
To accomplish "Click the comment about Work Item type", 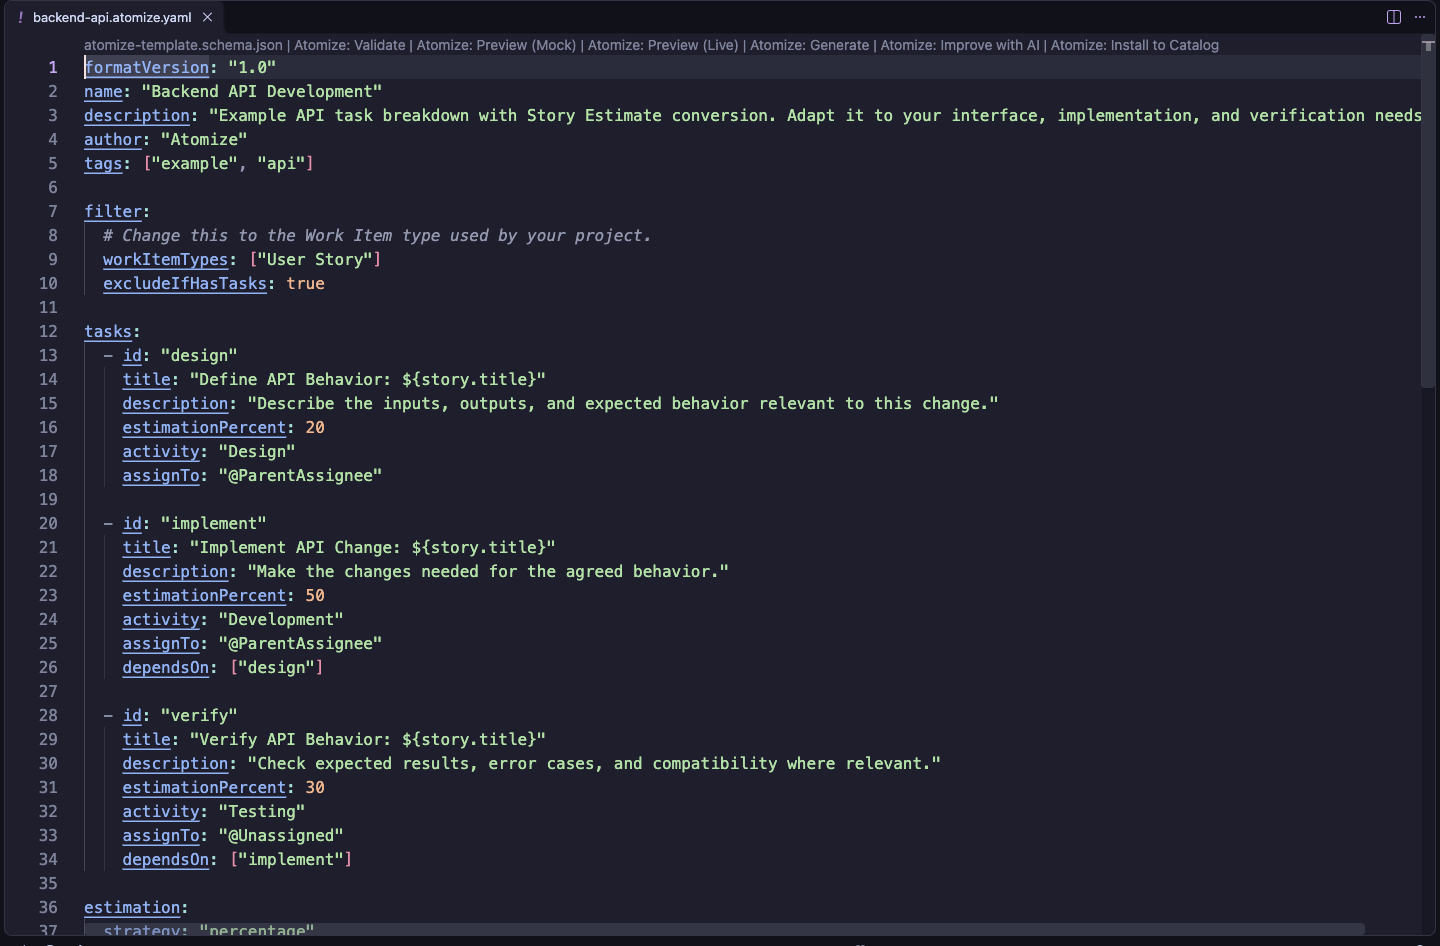I will pyautogui.click(x=377, y=235).
